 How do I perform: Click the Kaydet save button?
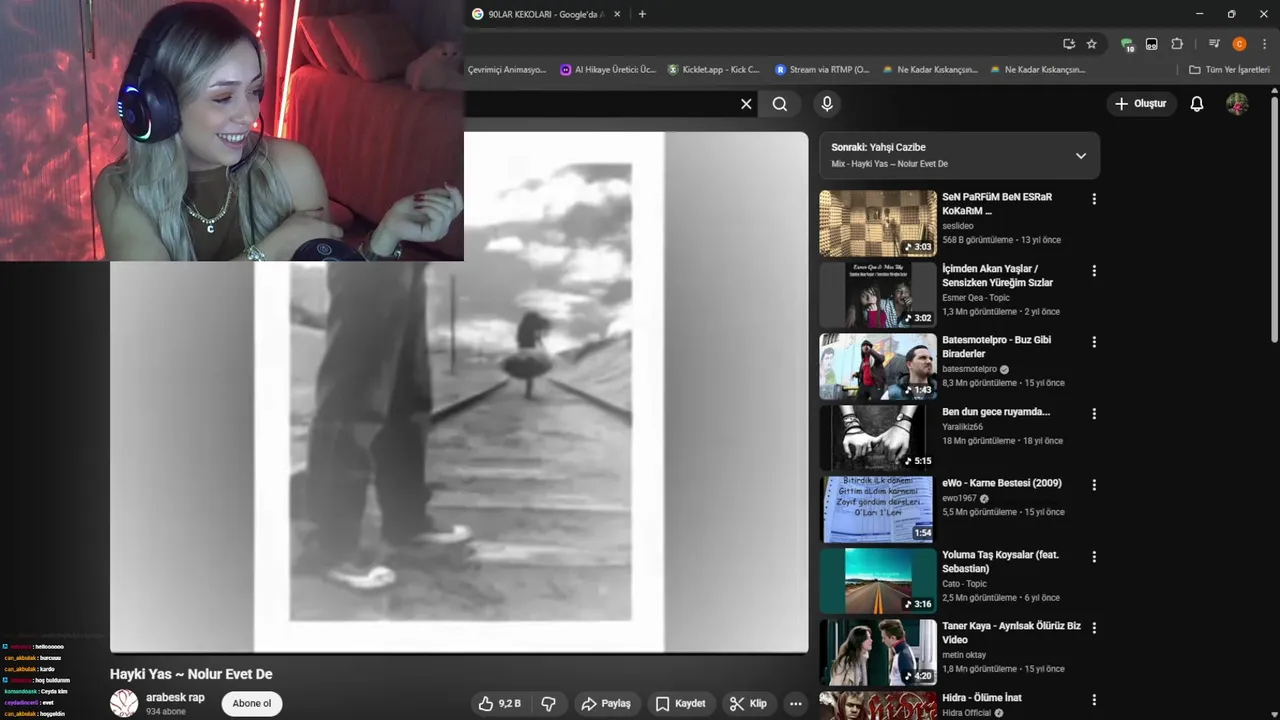pos(680,704)
